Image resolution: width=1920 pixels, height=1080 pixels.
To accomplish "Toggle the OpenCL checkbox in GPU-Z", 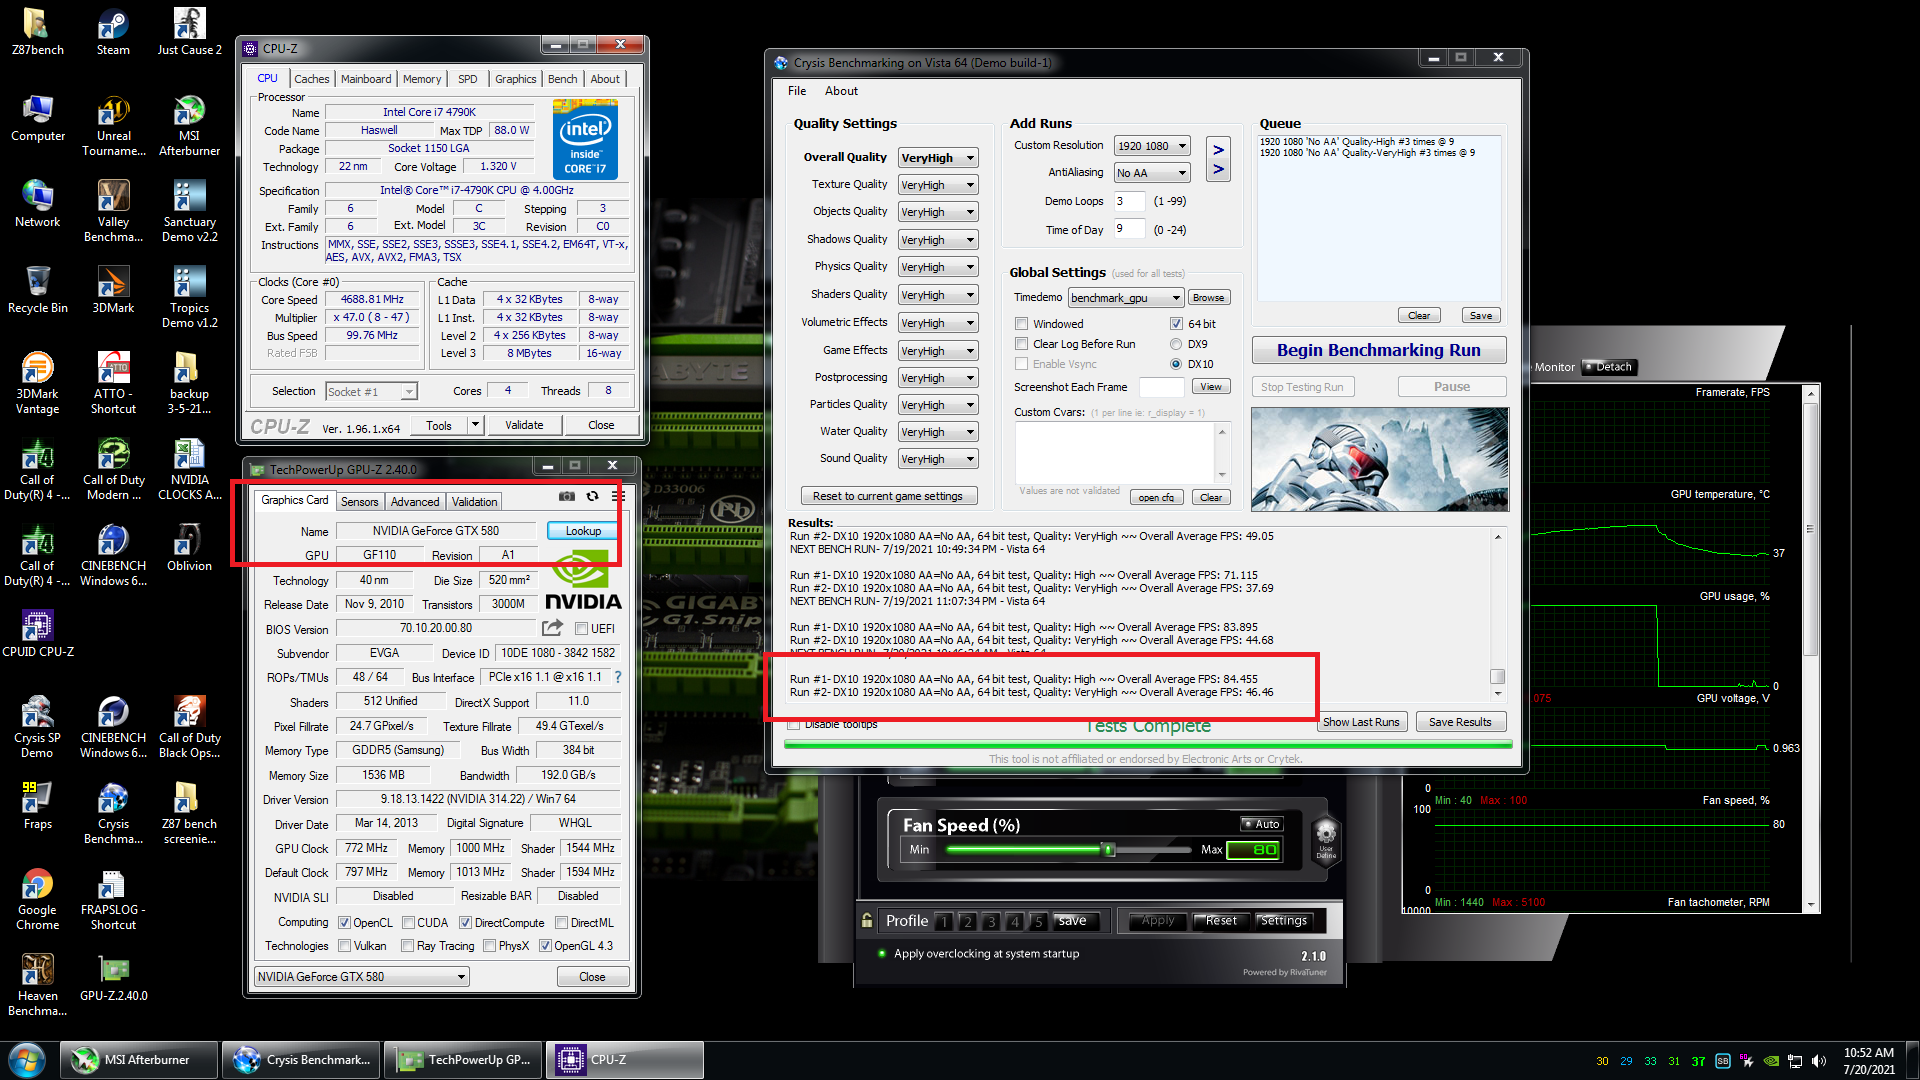I will click(x=344, y=923).
